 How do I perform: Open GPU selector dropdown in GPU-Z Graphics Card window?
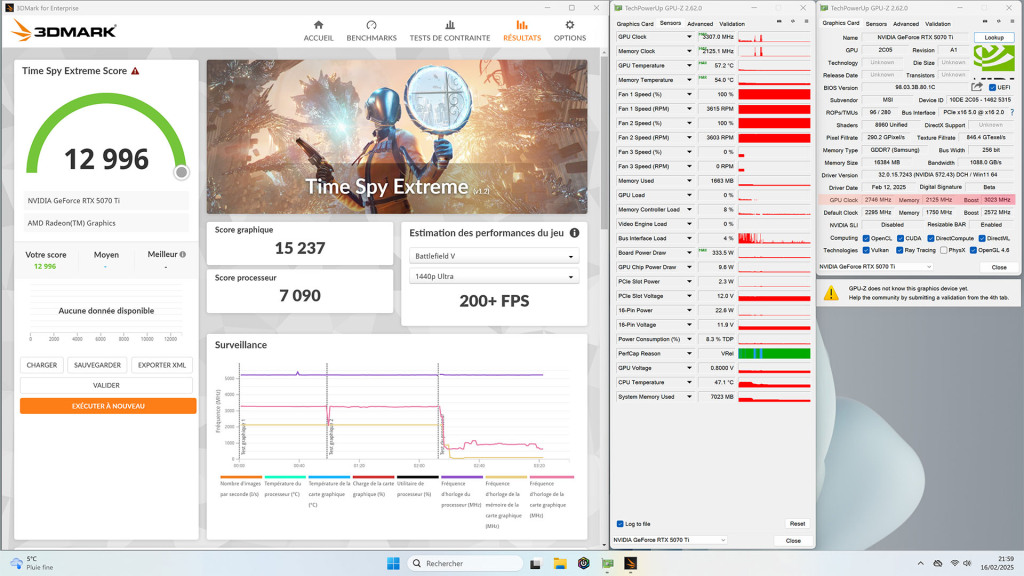876,266
